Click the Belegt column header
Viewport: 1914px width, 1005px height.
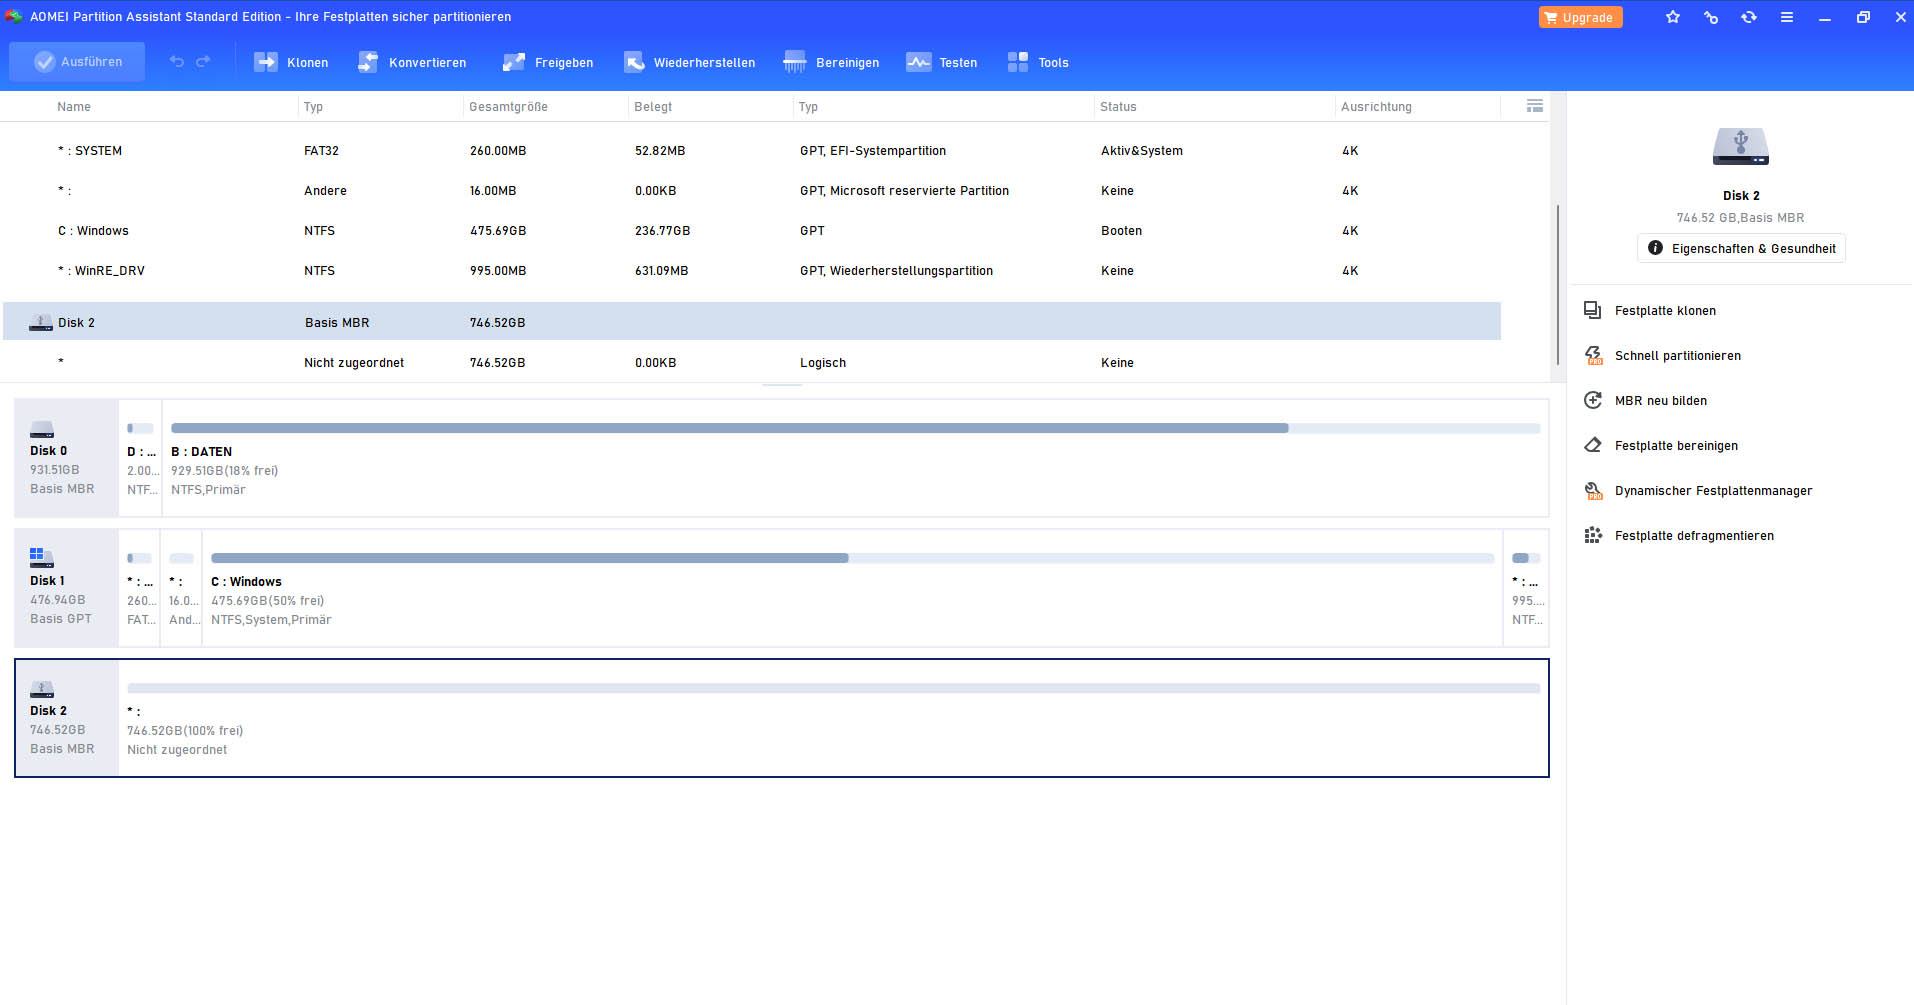[653, 107]
